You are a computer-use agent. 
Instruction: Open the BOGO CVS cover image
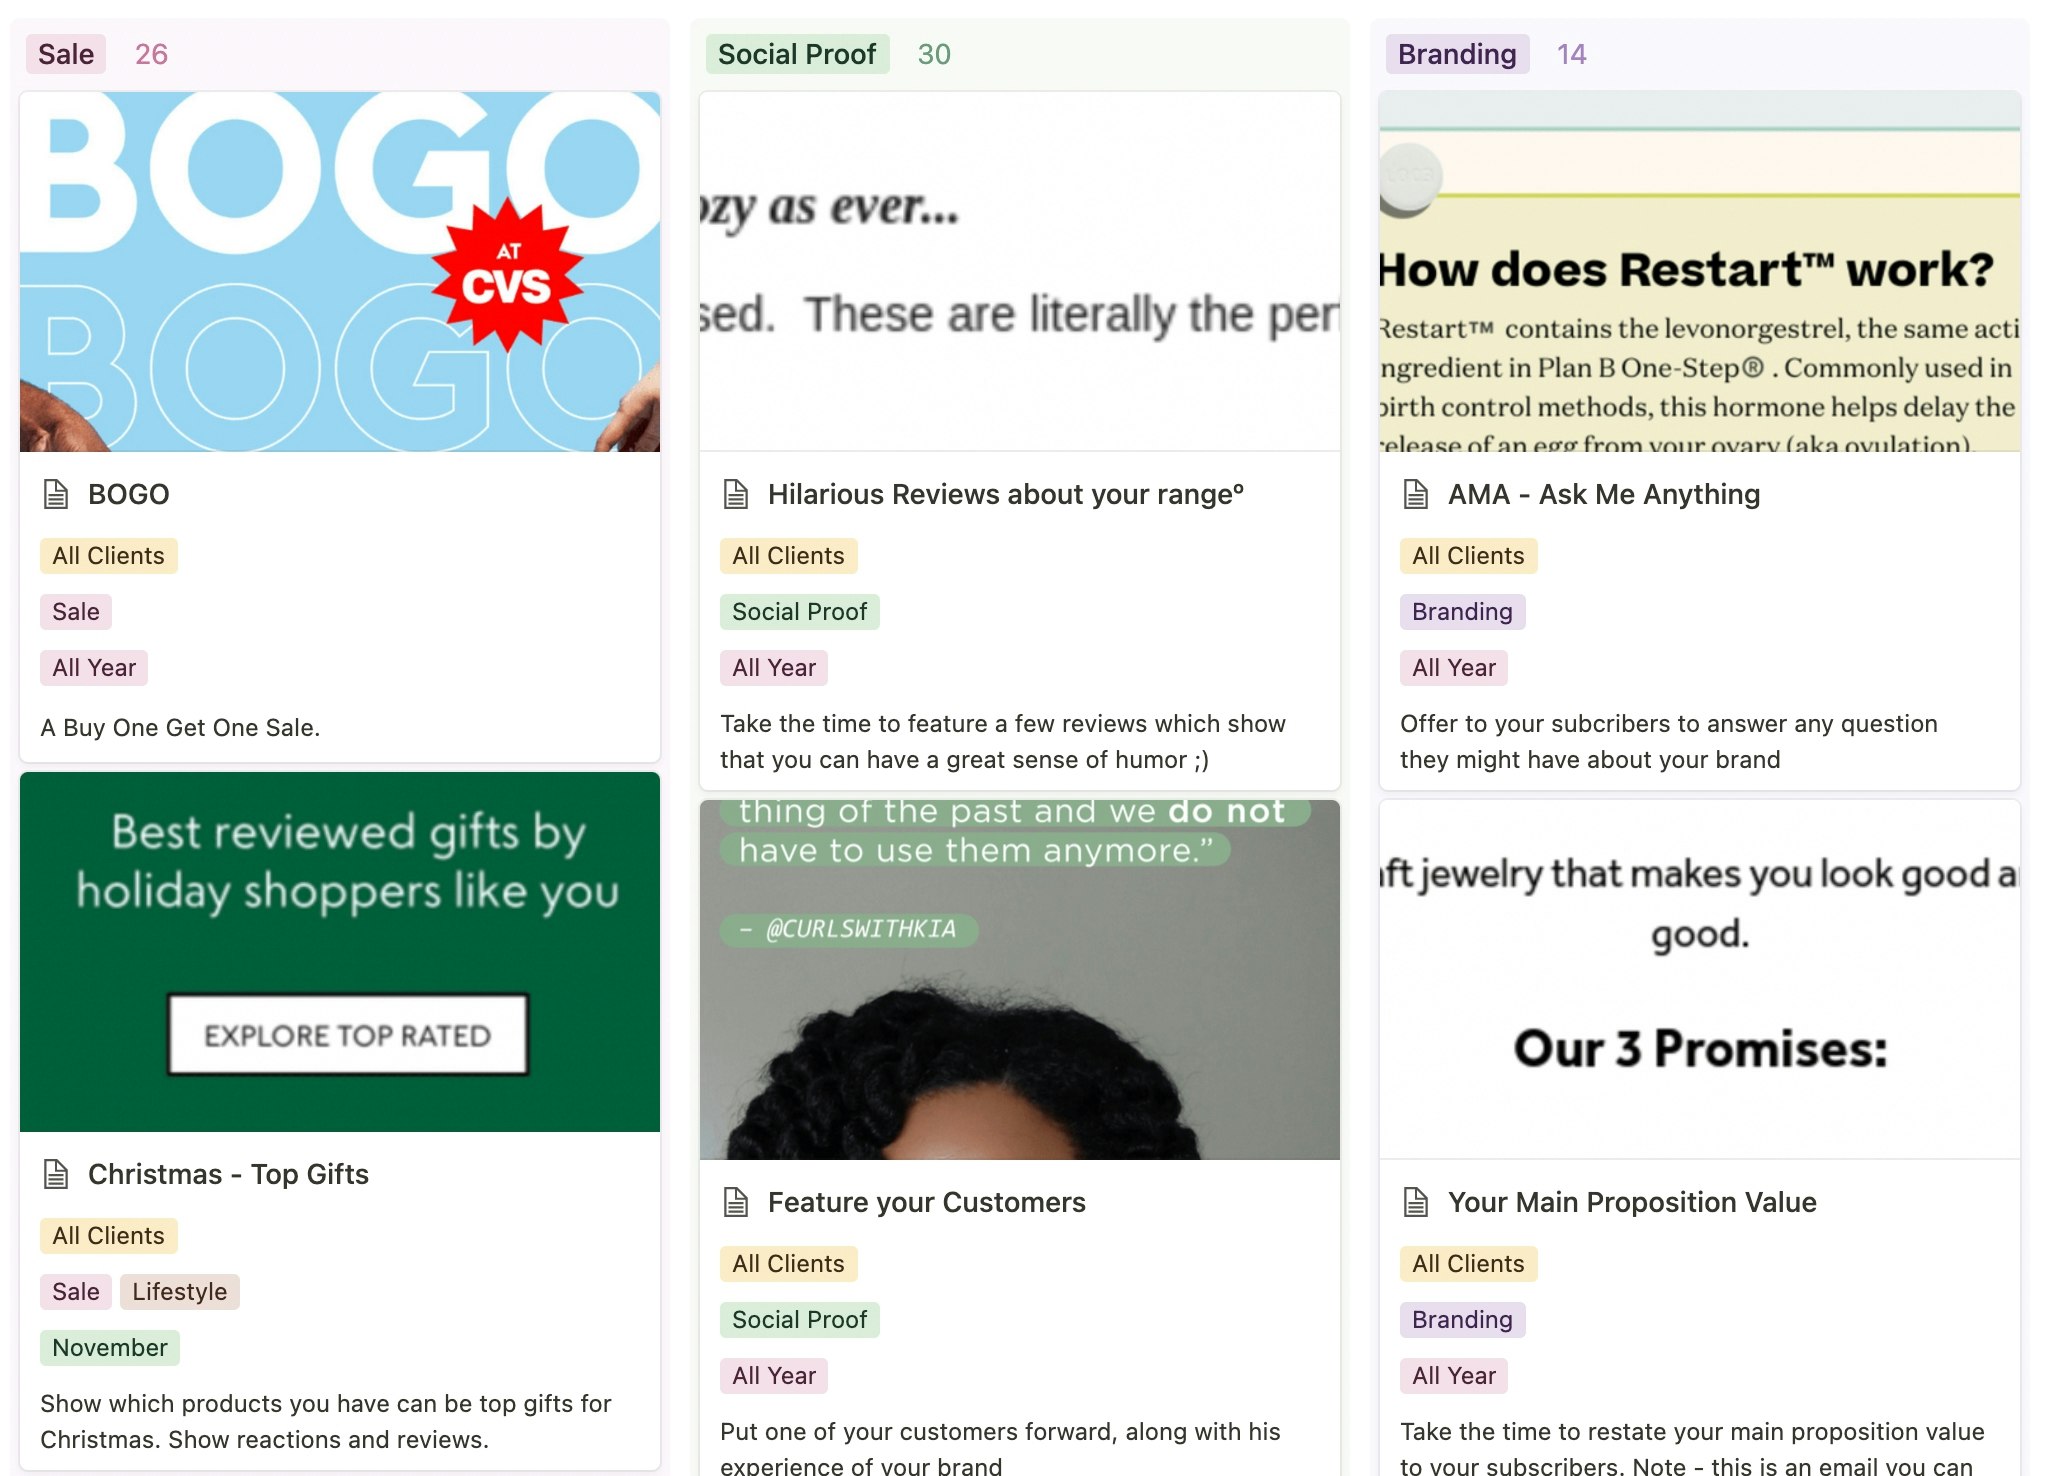(x=340, y=272)
